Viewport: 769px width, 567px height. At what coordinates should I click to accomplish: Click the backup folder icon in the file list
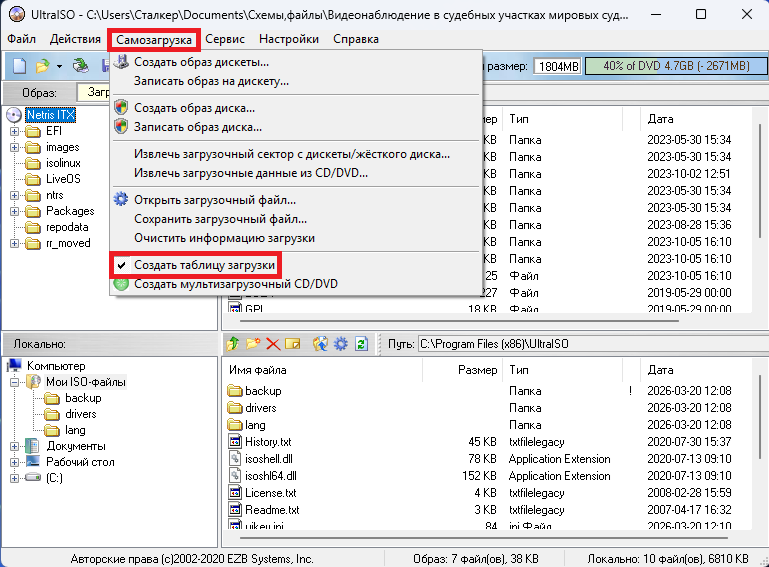pos(235,391)
